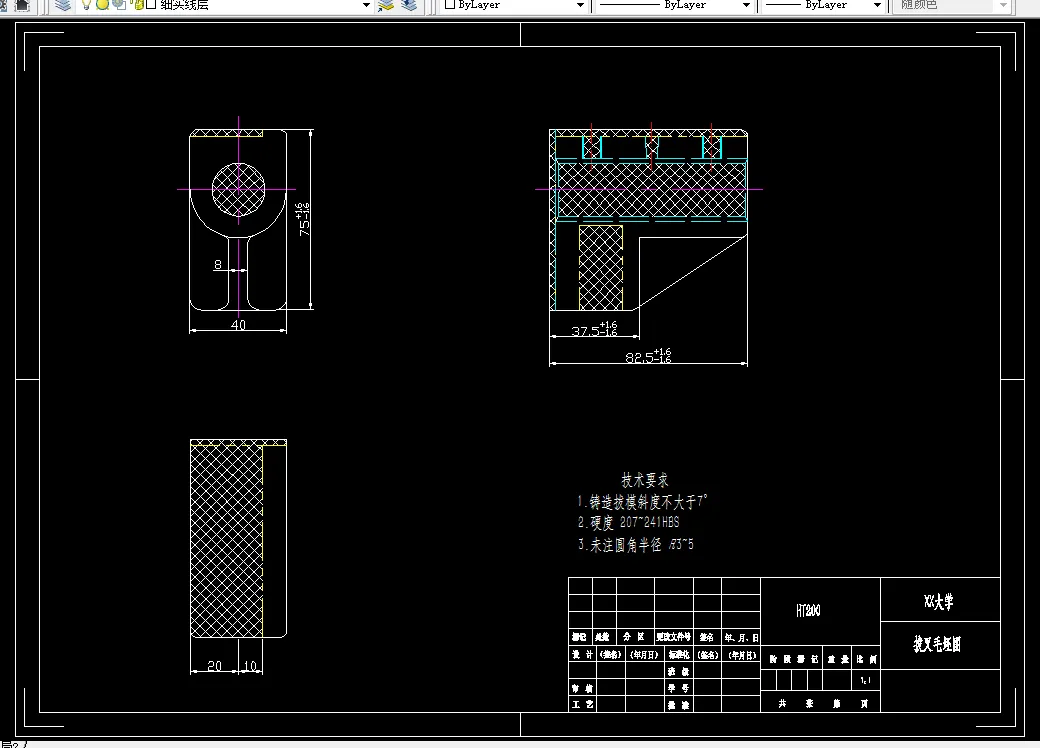Select the HT200 material cell in title block

click(809, 610)
